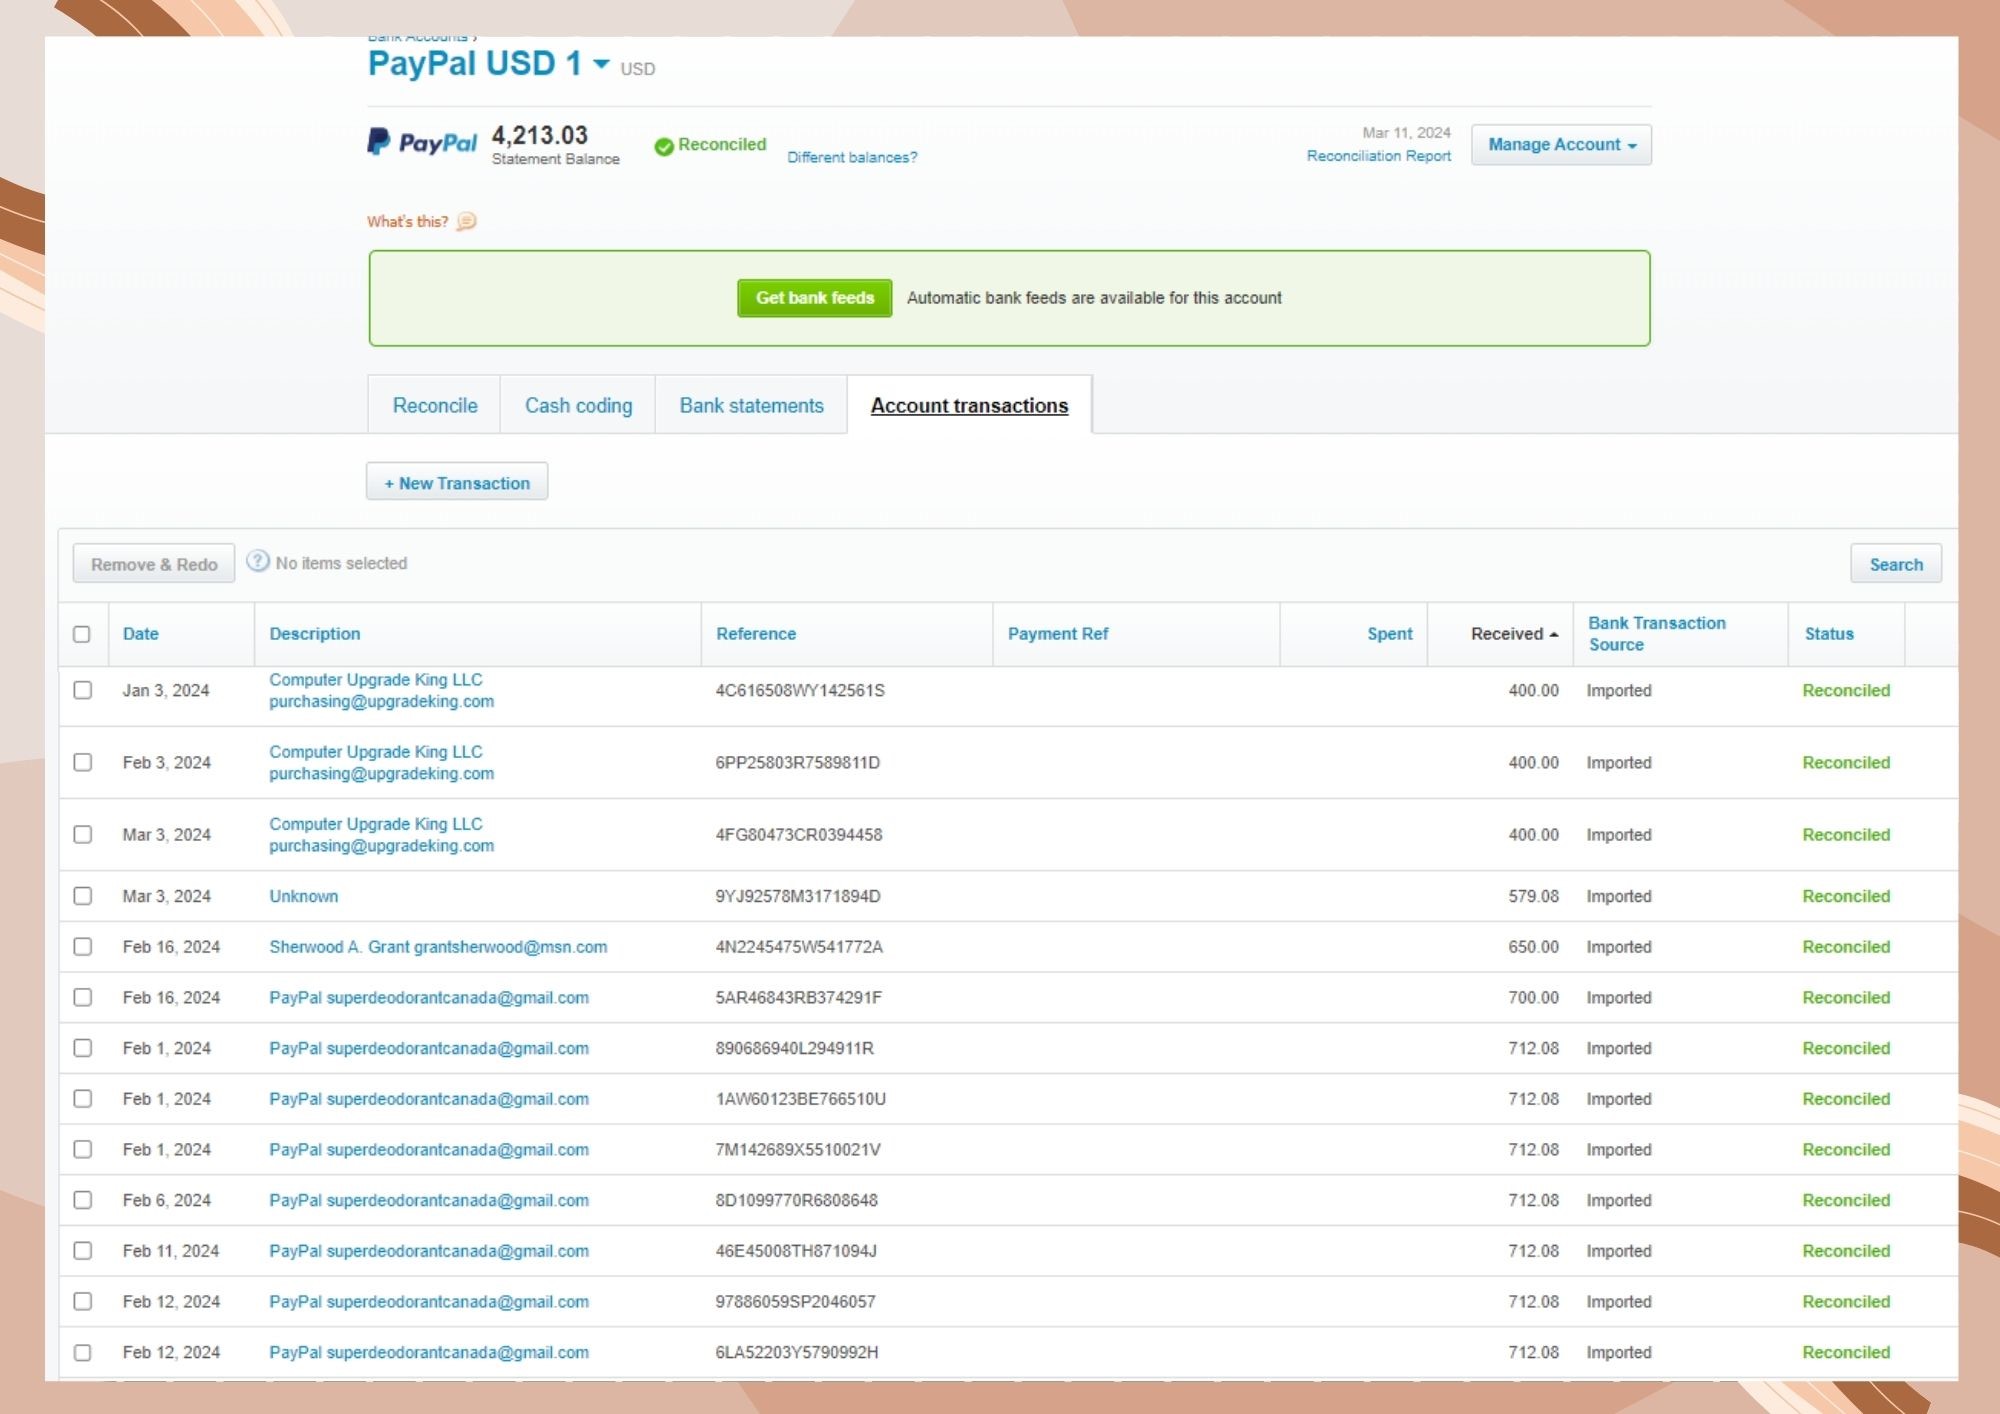2000x1414 pixels.
Task: Check the Unknown transaction row checkbox
Action: click(83, 896)
